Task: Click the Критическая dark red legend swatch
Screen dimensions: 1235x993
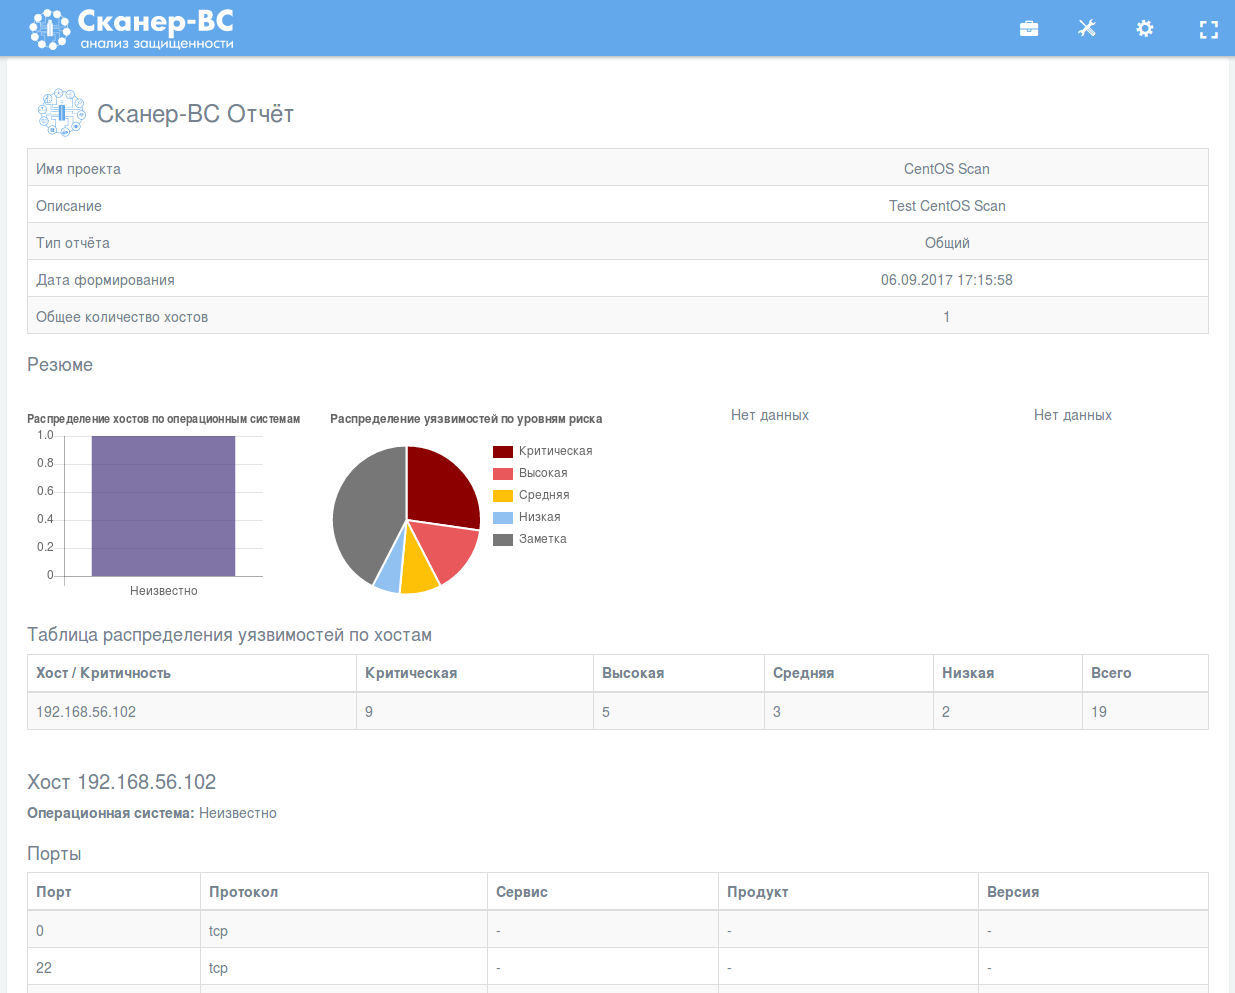Action: coord(503,452)
